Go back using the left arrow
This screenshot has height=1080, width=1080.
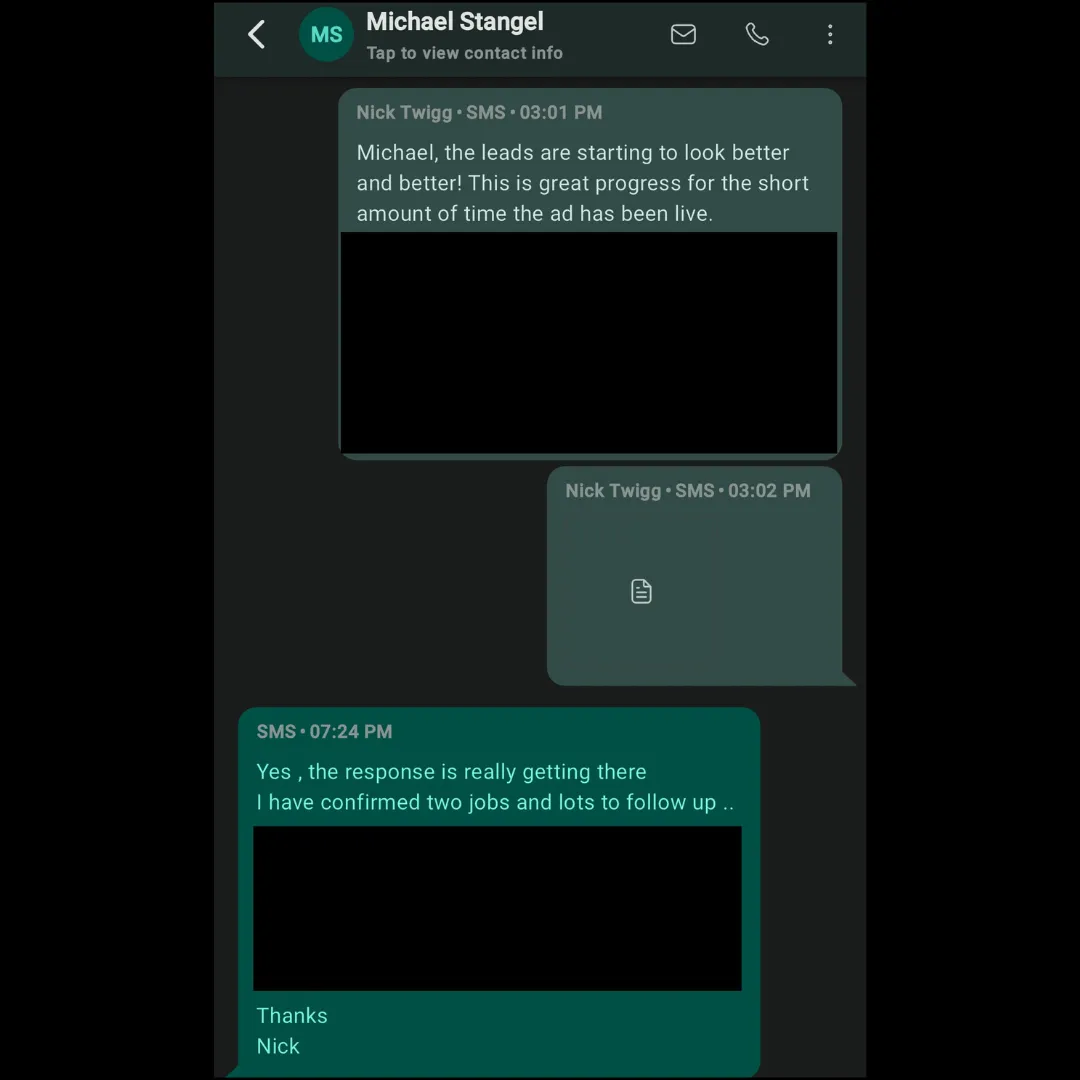pyautogui.click(x=256, y=34)
